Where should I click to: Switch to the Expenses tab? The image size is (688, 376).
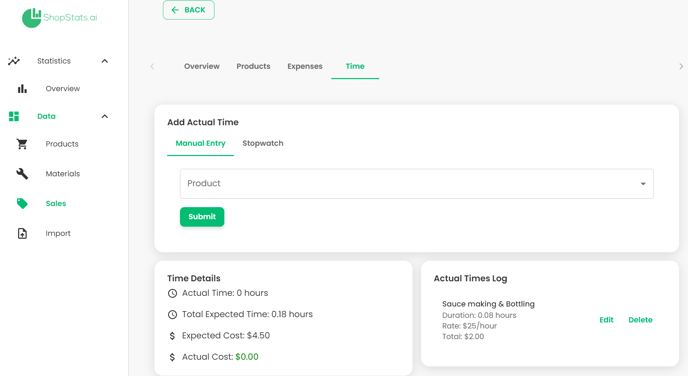click(305, 66)
